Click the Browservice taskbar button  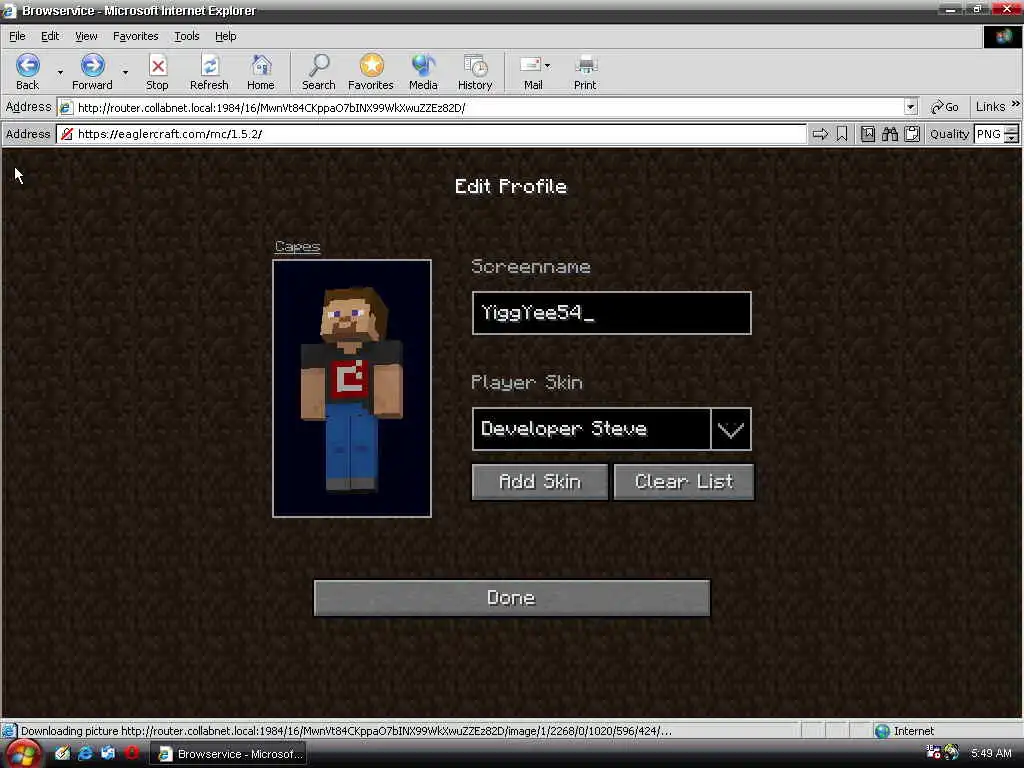click(x=229, y=754)
